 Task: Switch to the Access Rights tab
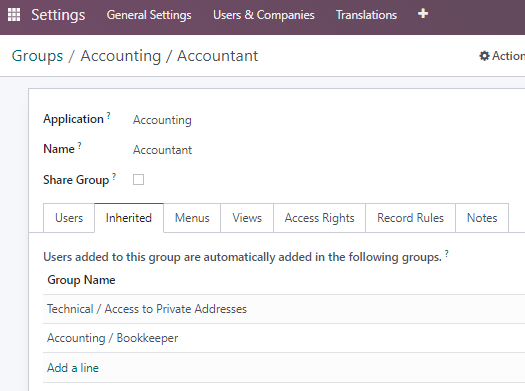click(x=319, y=218)
